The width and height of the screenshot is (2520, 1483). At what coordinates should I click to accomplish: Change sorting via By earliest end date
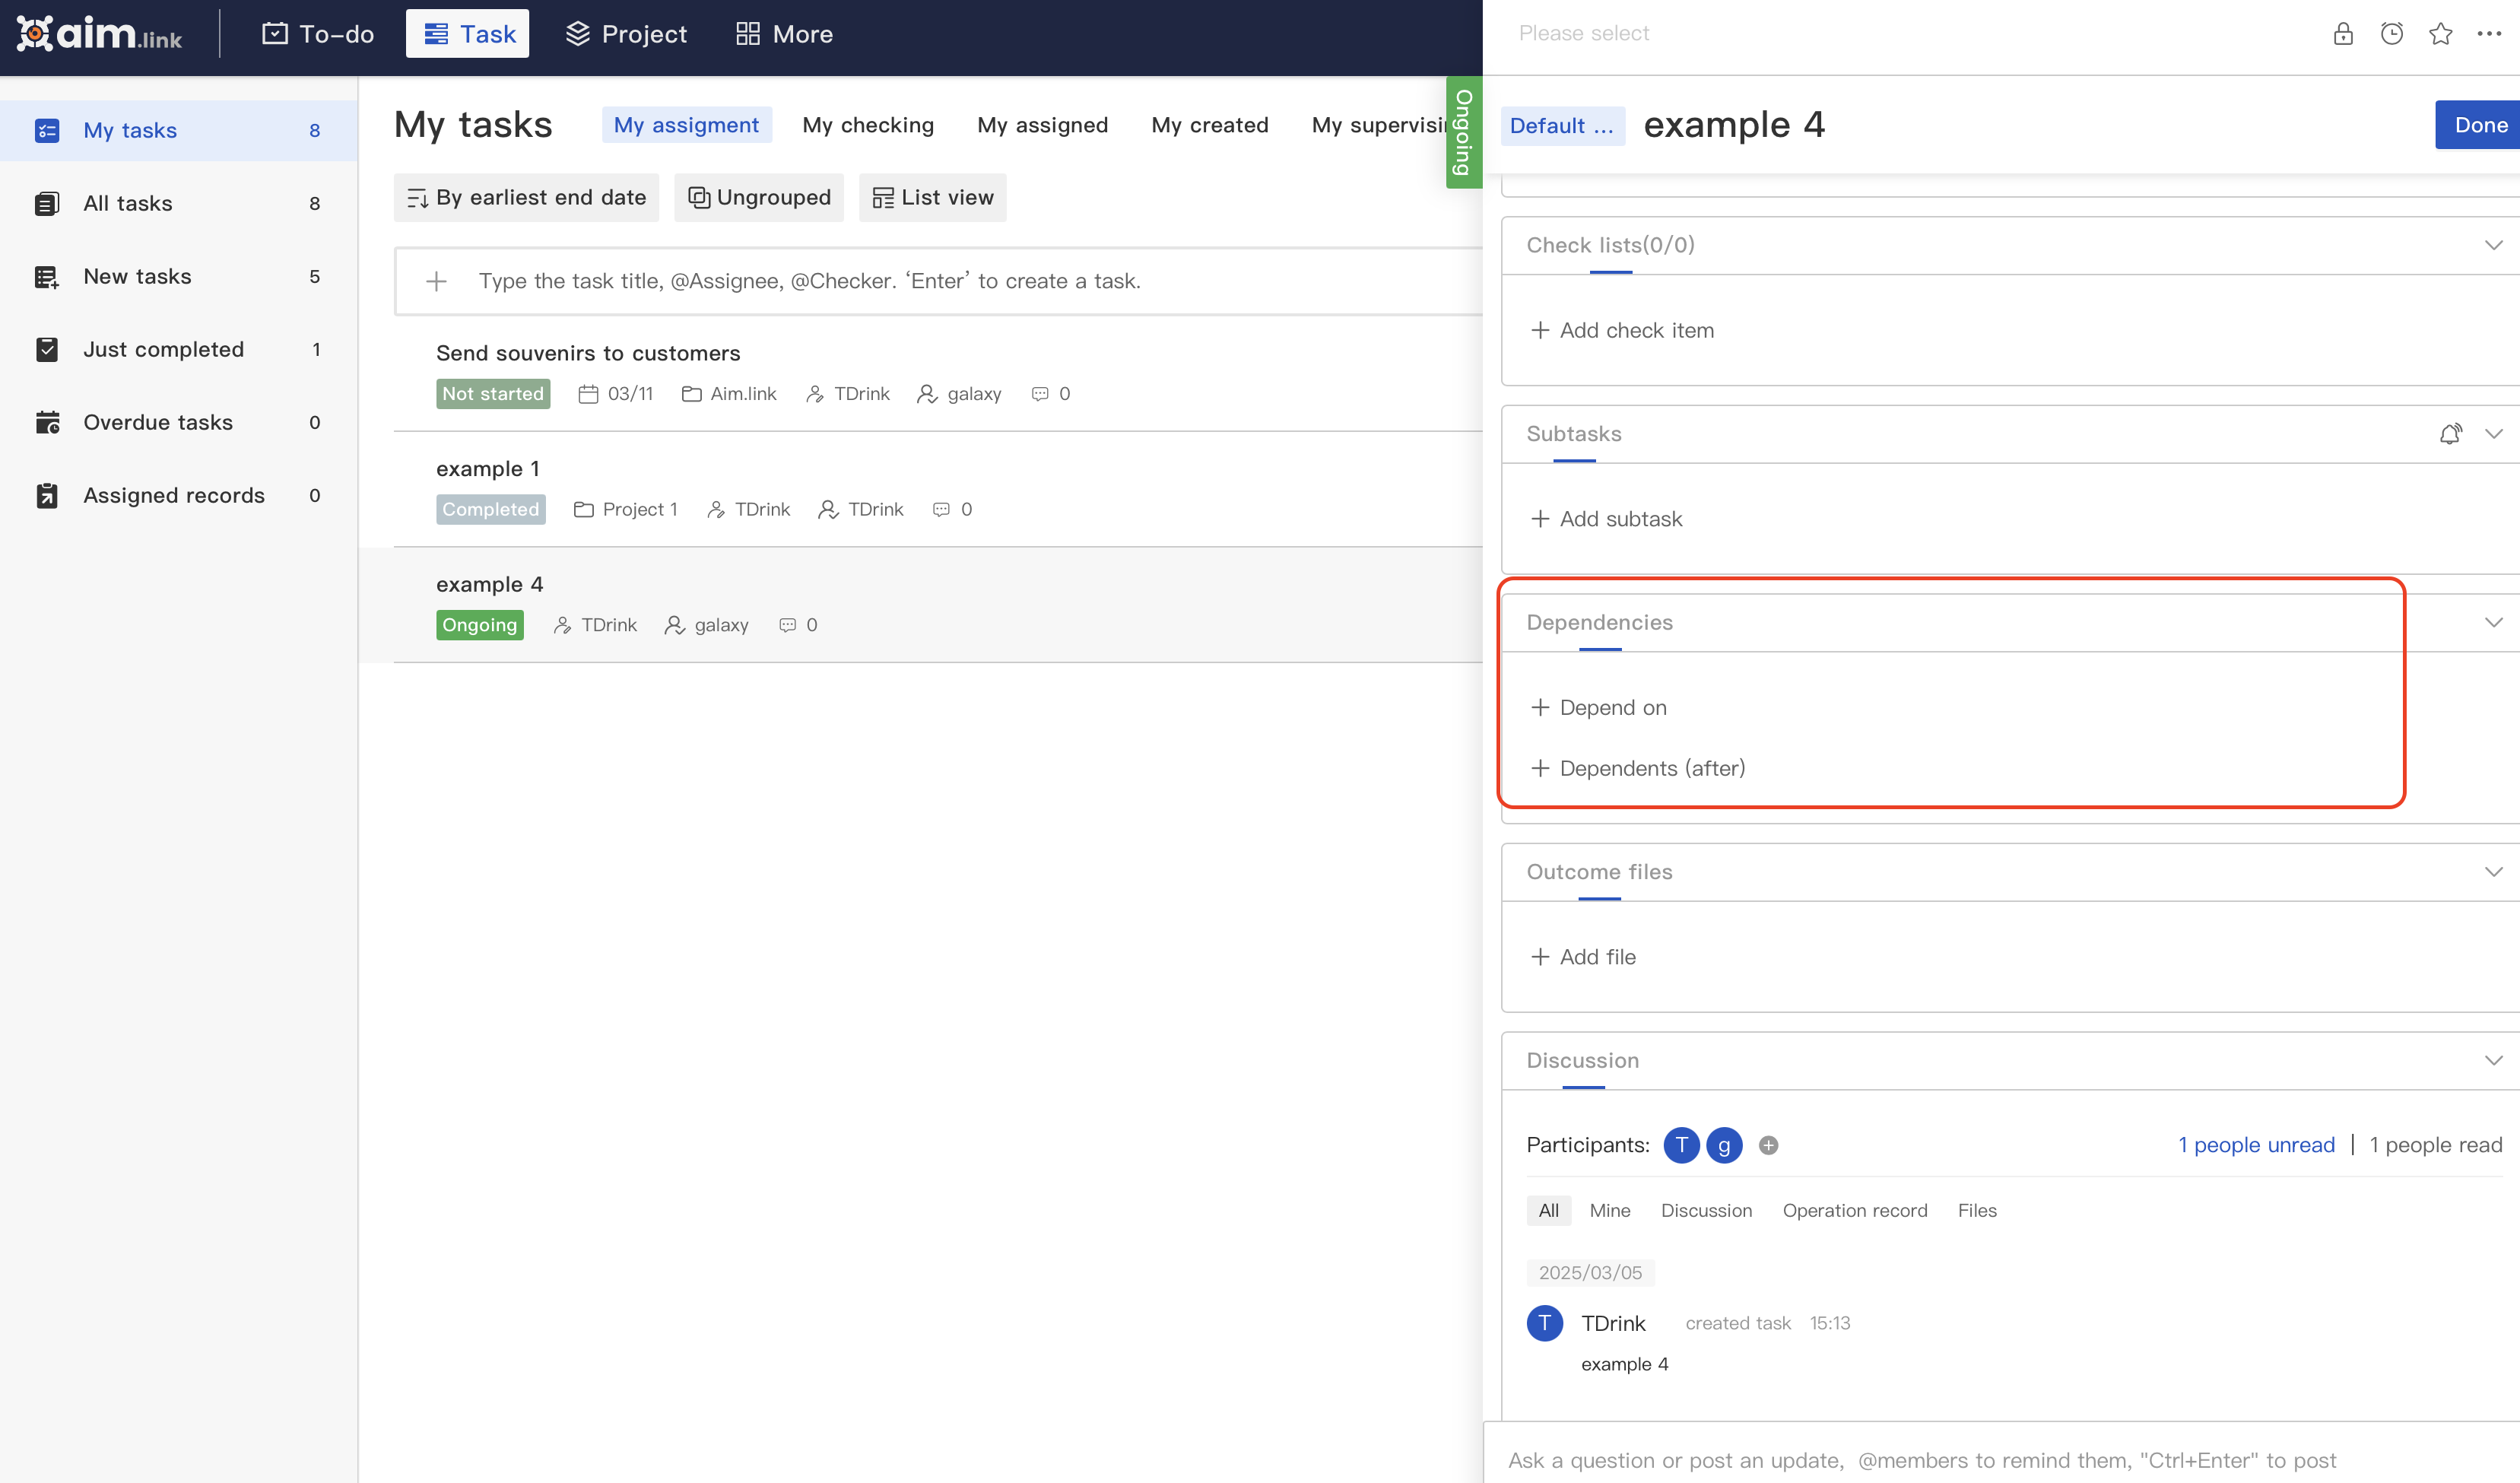tap(526, 197)
